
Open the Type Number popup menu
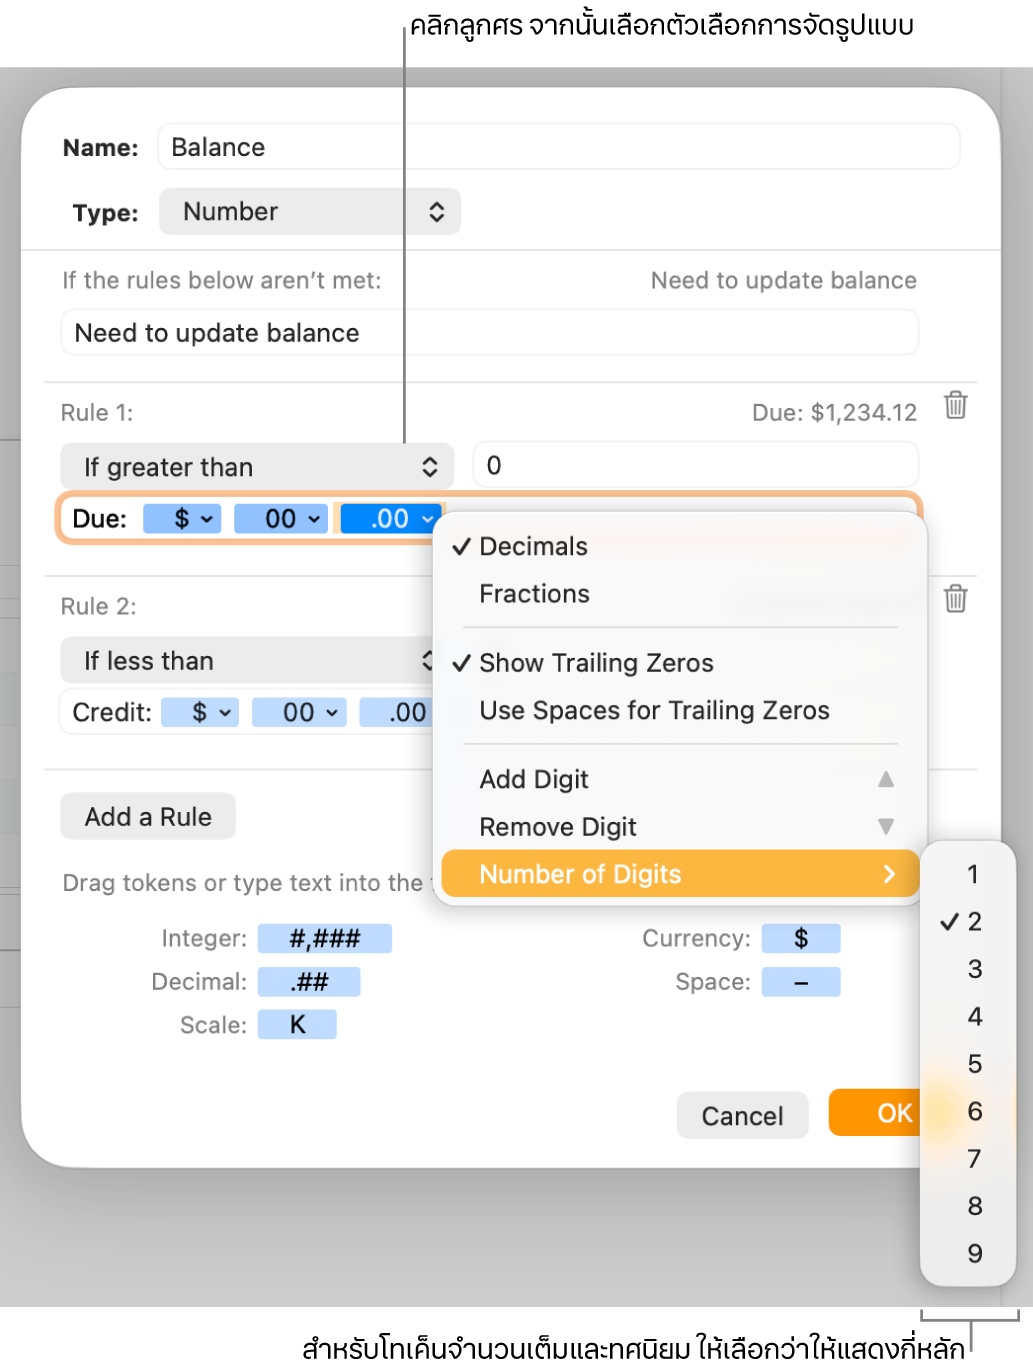309,212
